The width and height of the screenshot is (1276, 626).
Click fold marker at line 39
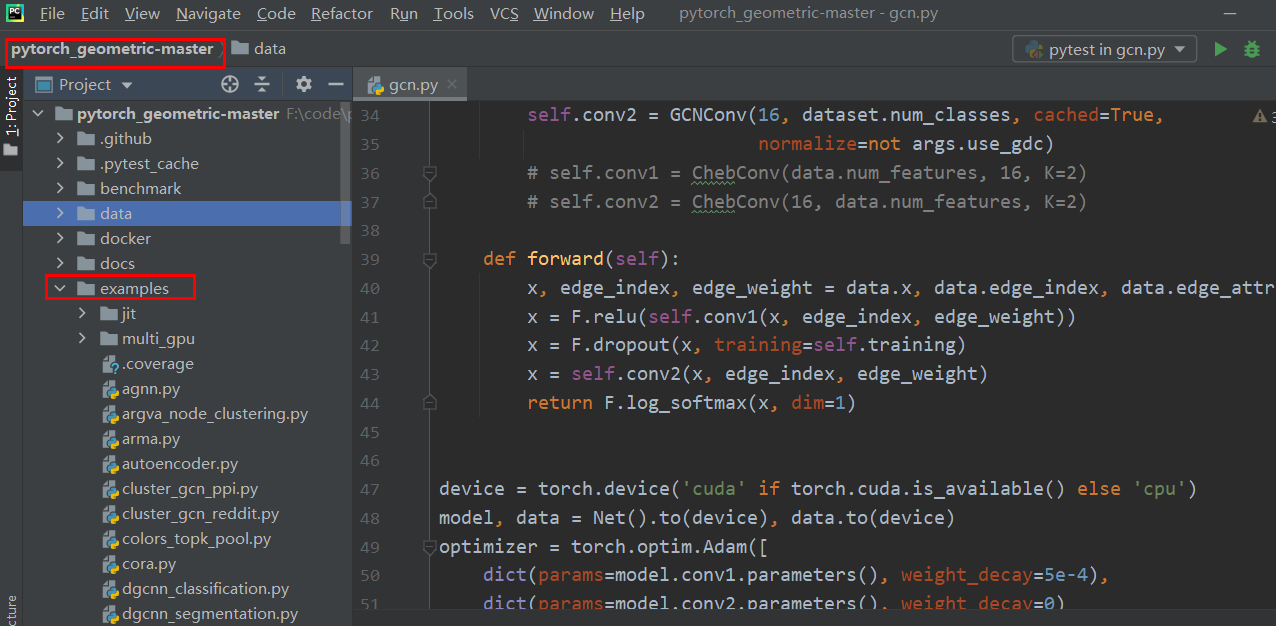point(430,259)
